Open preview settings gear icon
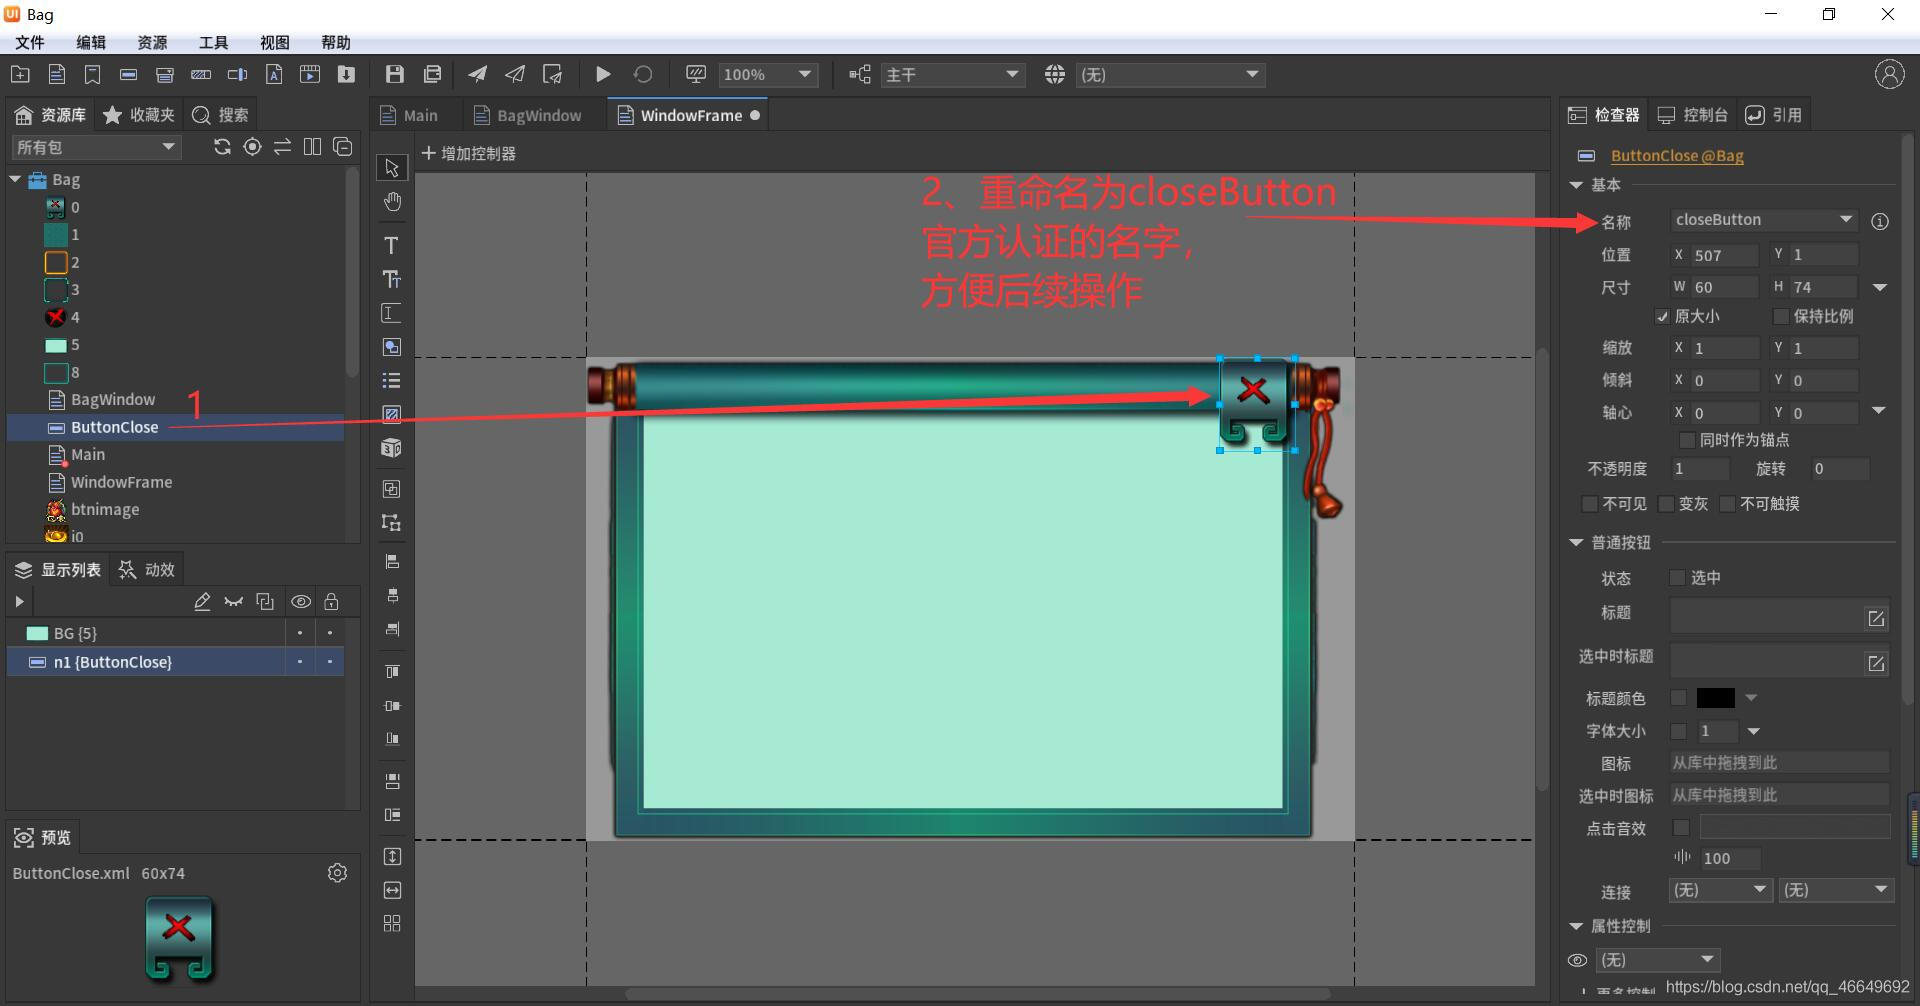 (337, 873)
